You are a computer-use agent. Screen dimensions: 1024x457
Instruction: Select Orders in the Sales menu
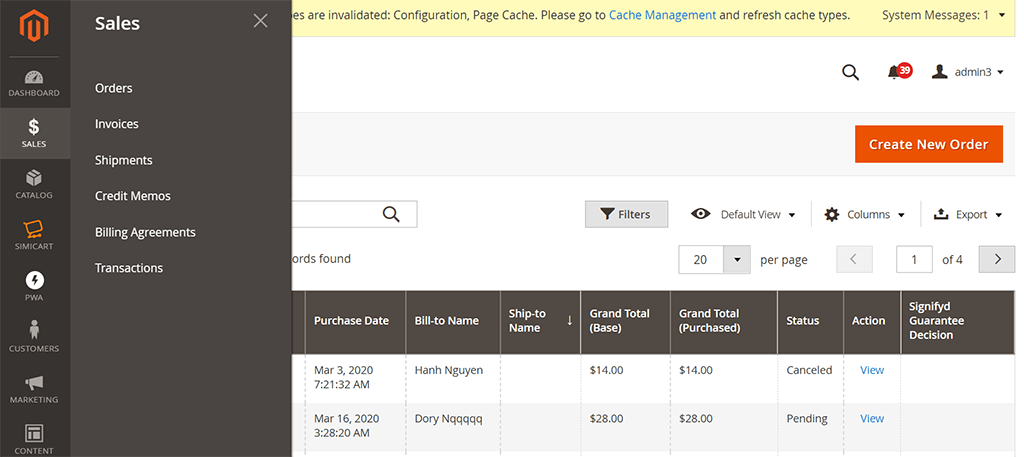[x=114, y=88]
